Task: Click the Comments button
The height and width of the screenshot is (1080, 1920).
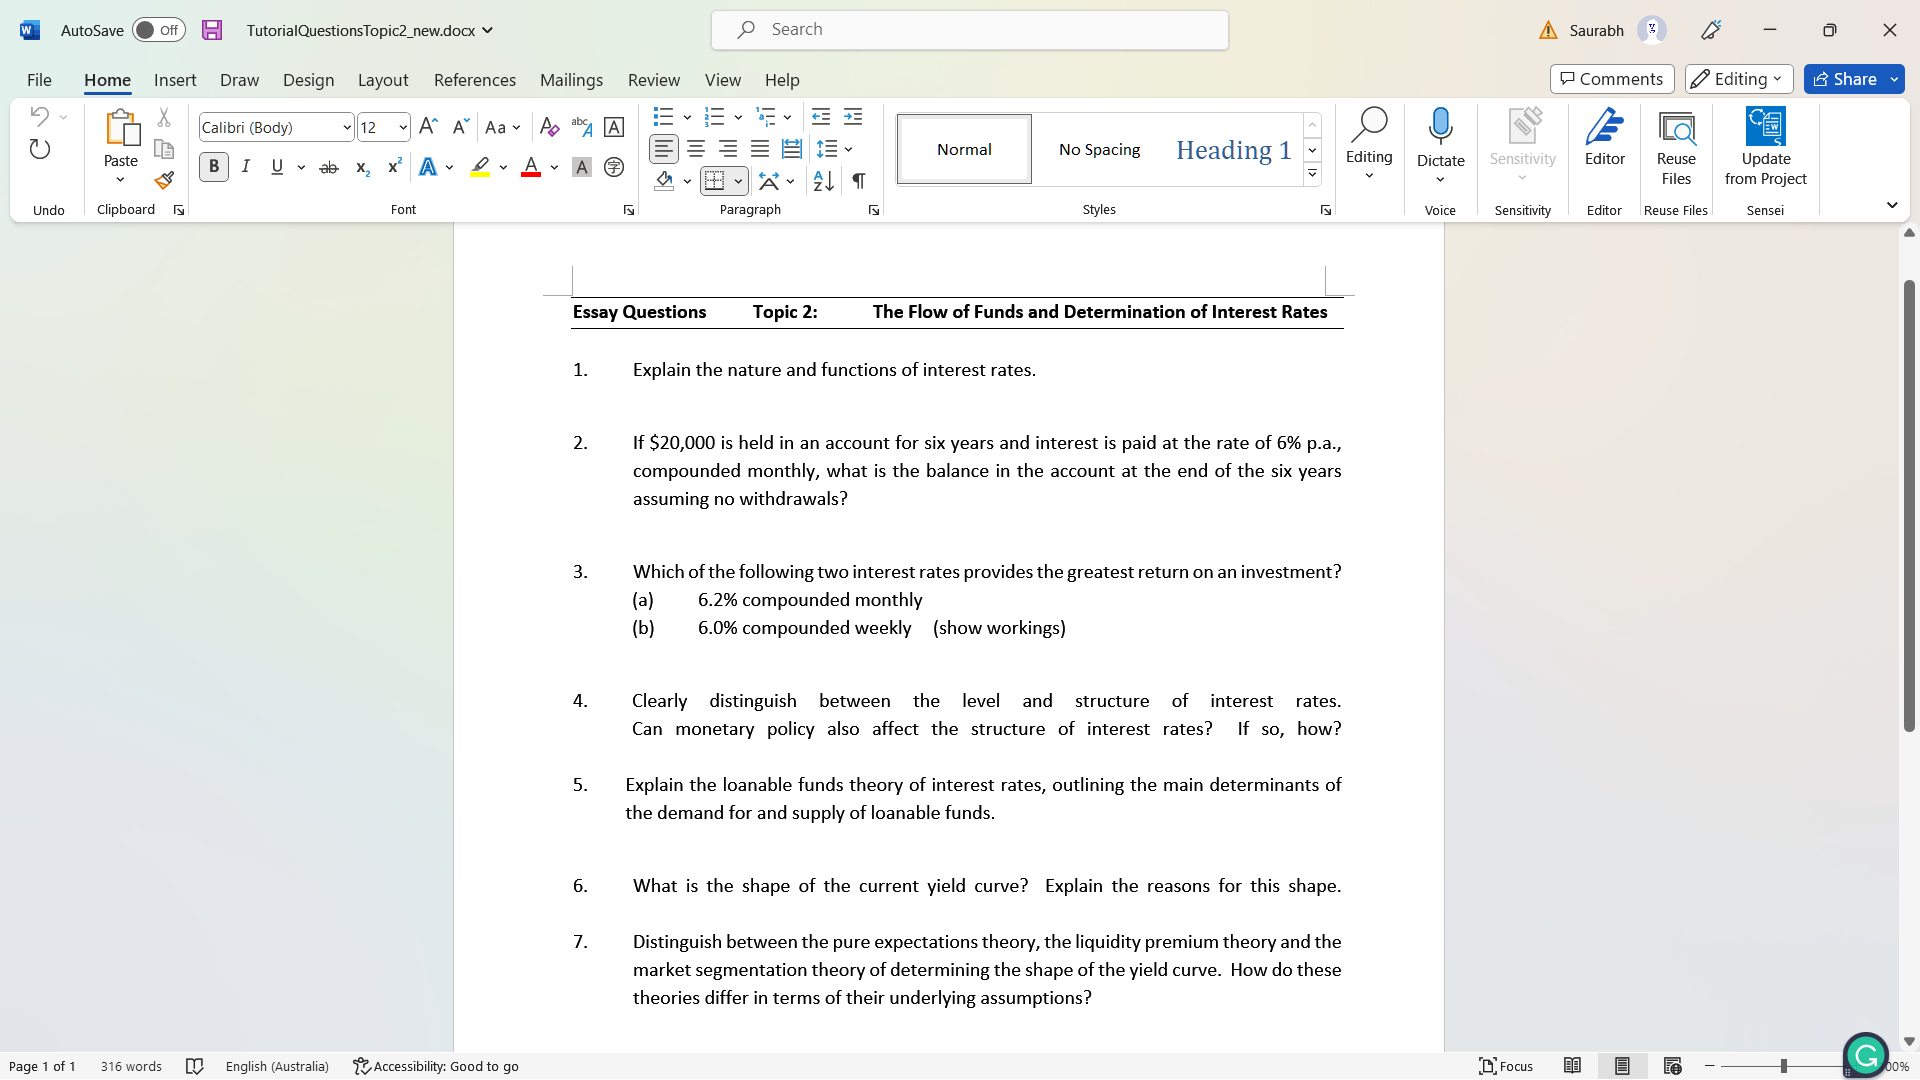Action: [x=1611, y=79]
